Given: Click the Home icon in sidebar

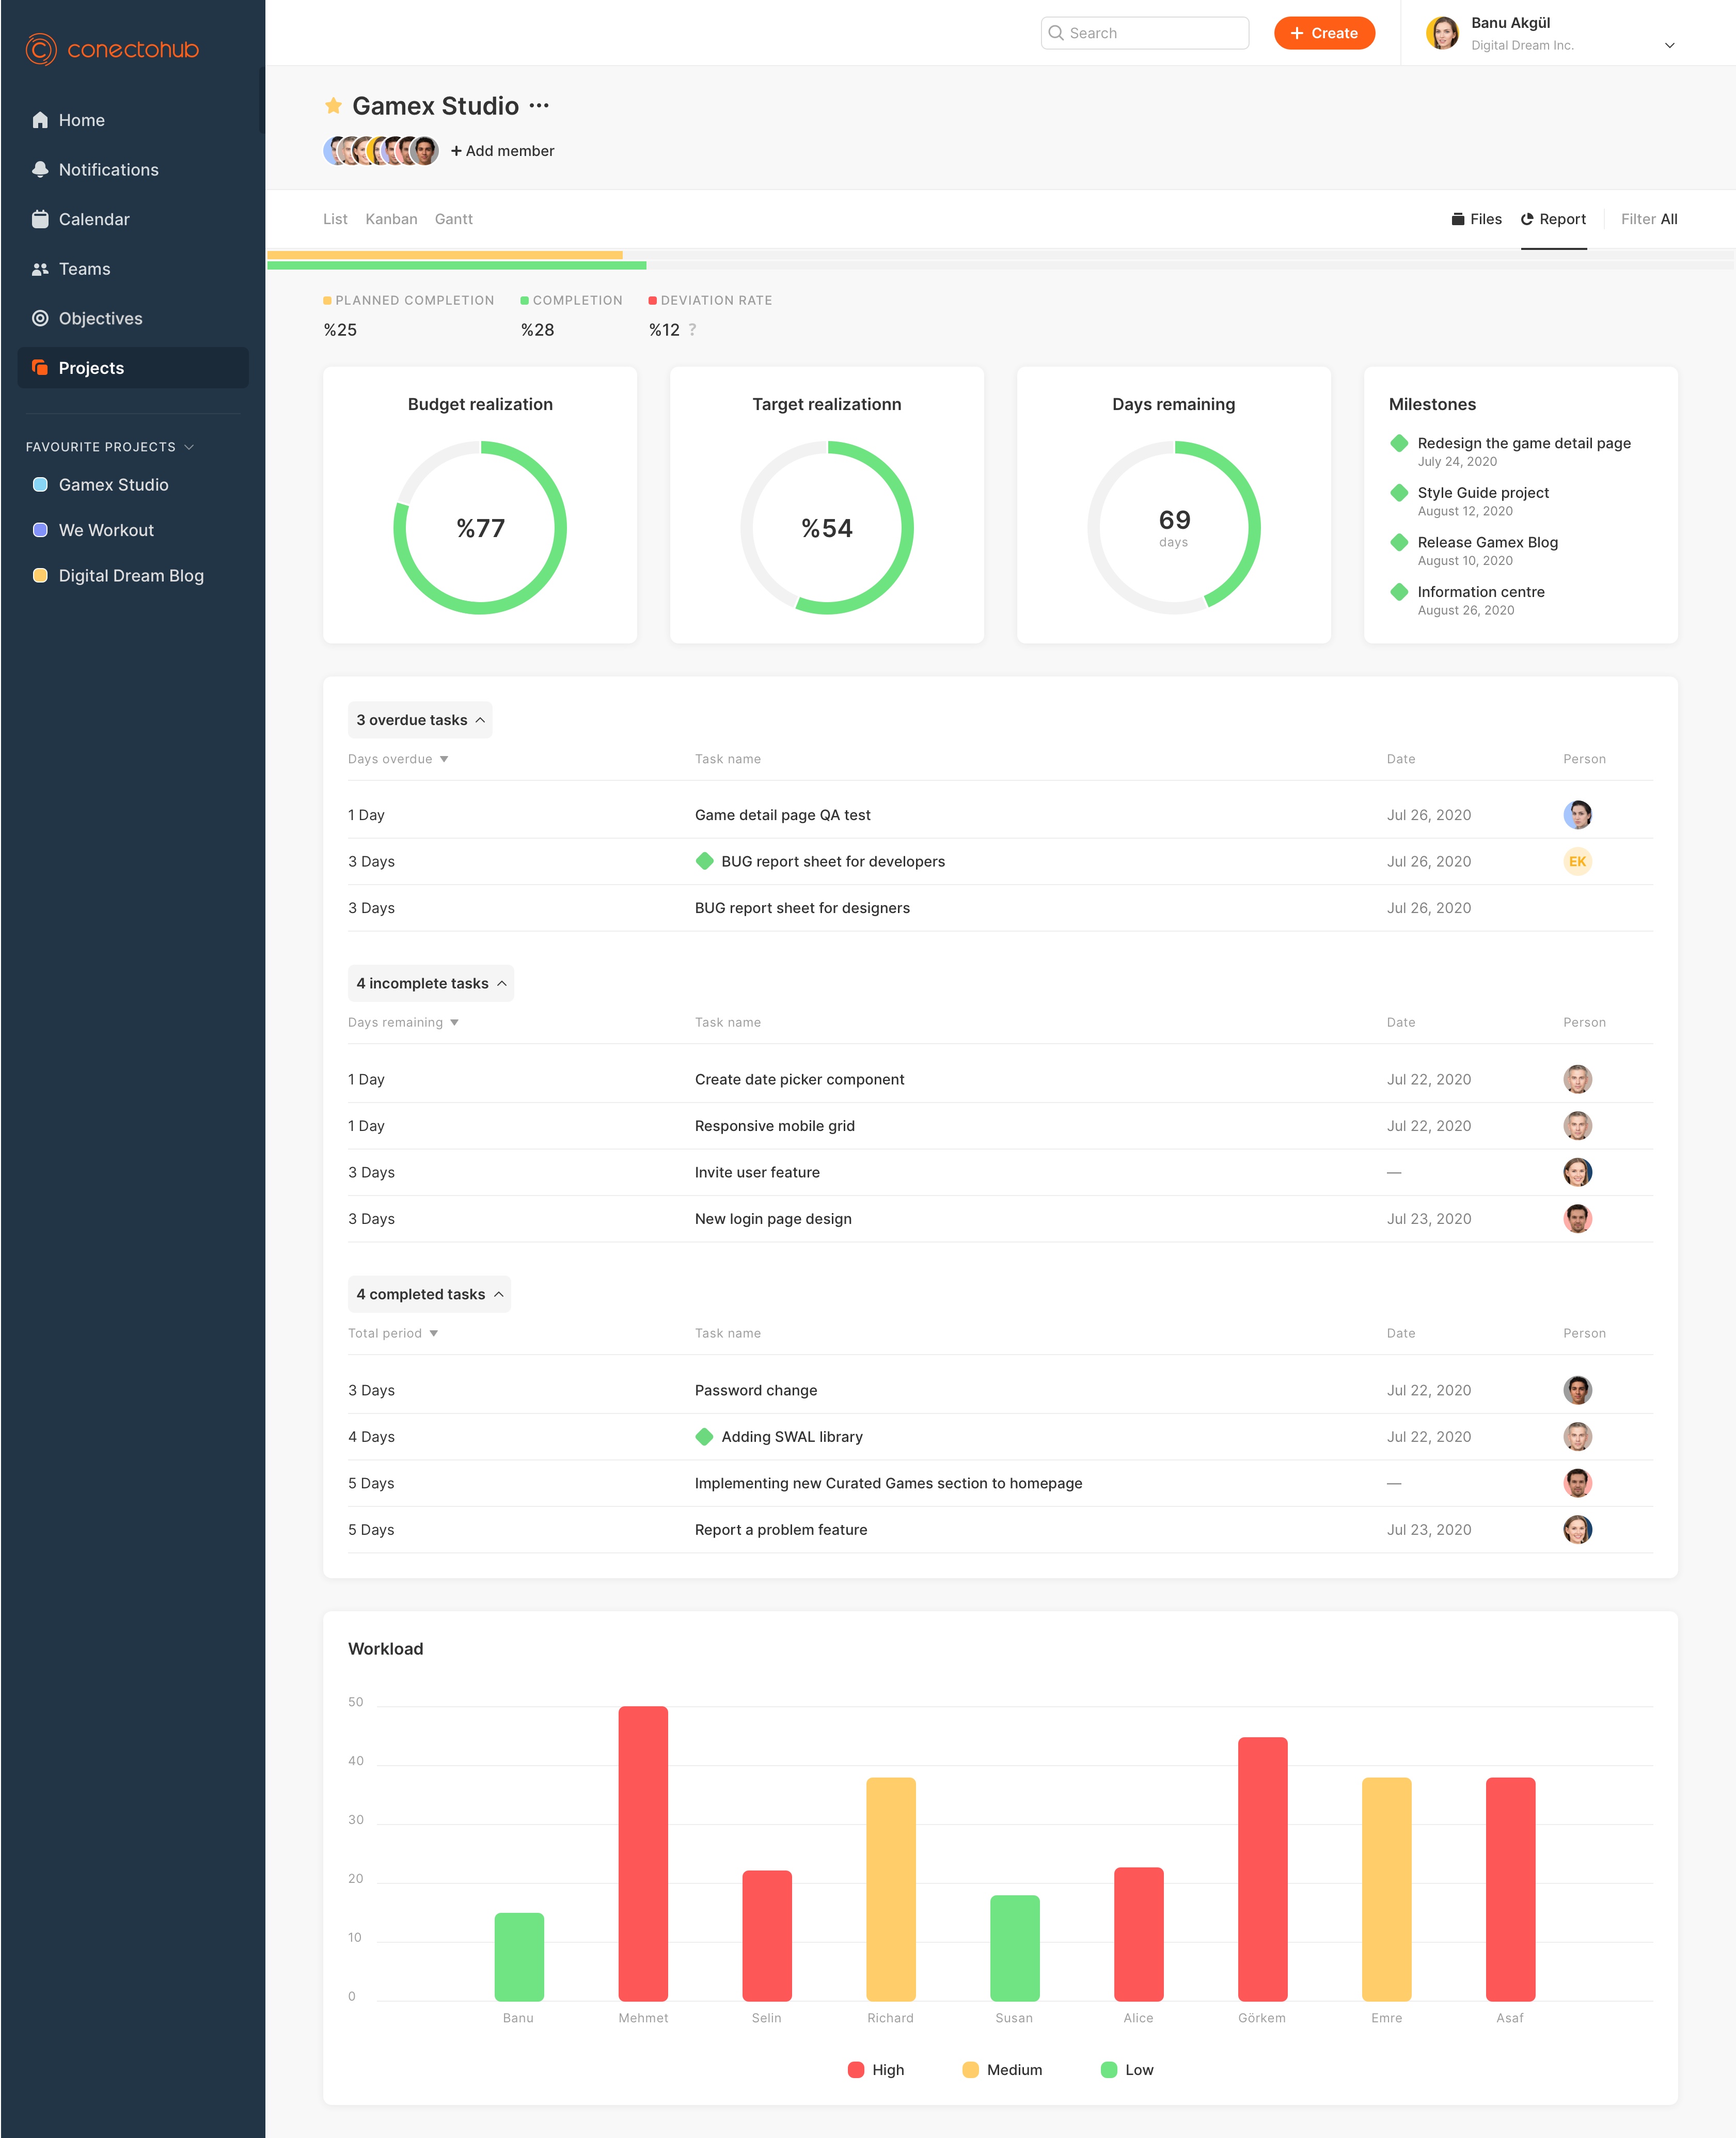Looking at the screenshot, I should pos(40,120).
